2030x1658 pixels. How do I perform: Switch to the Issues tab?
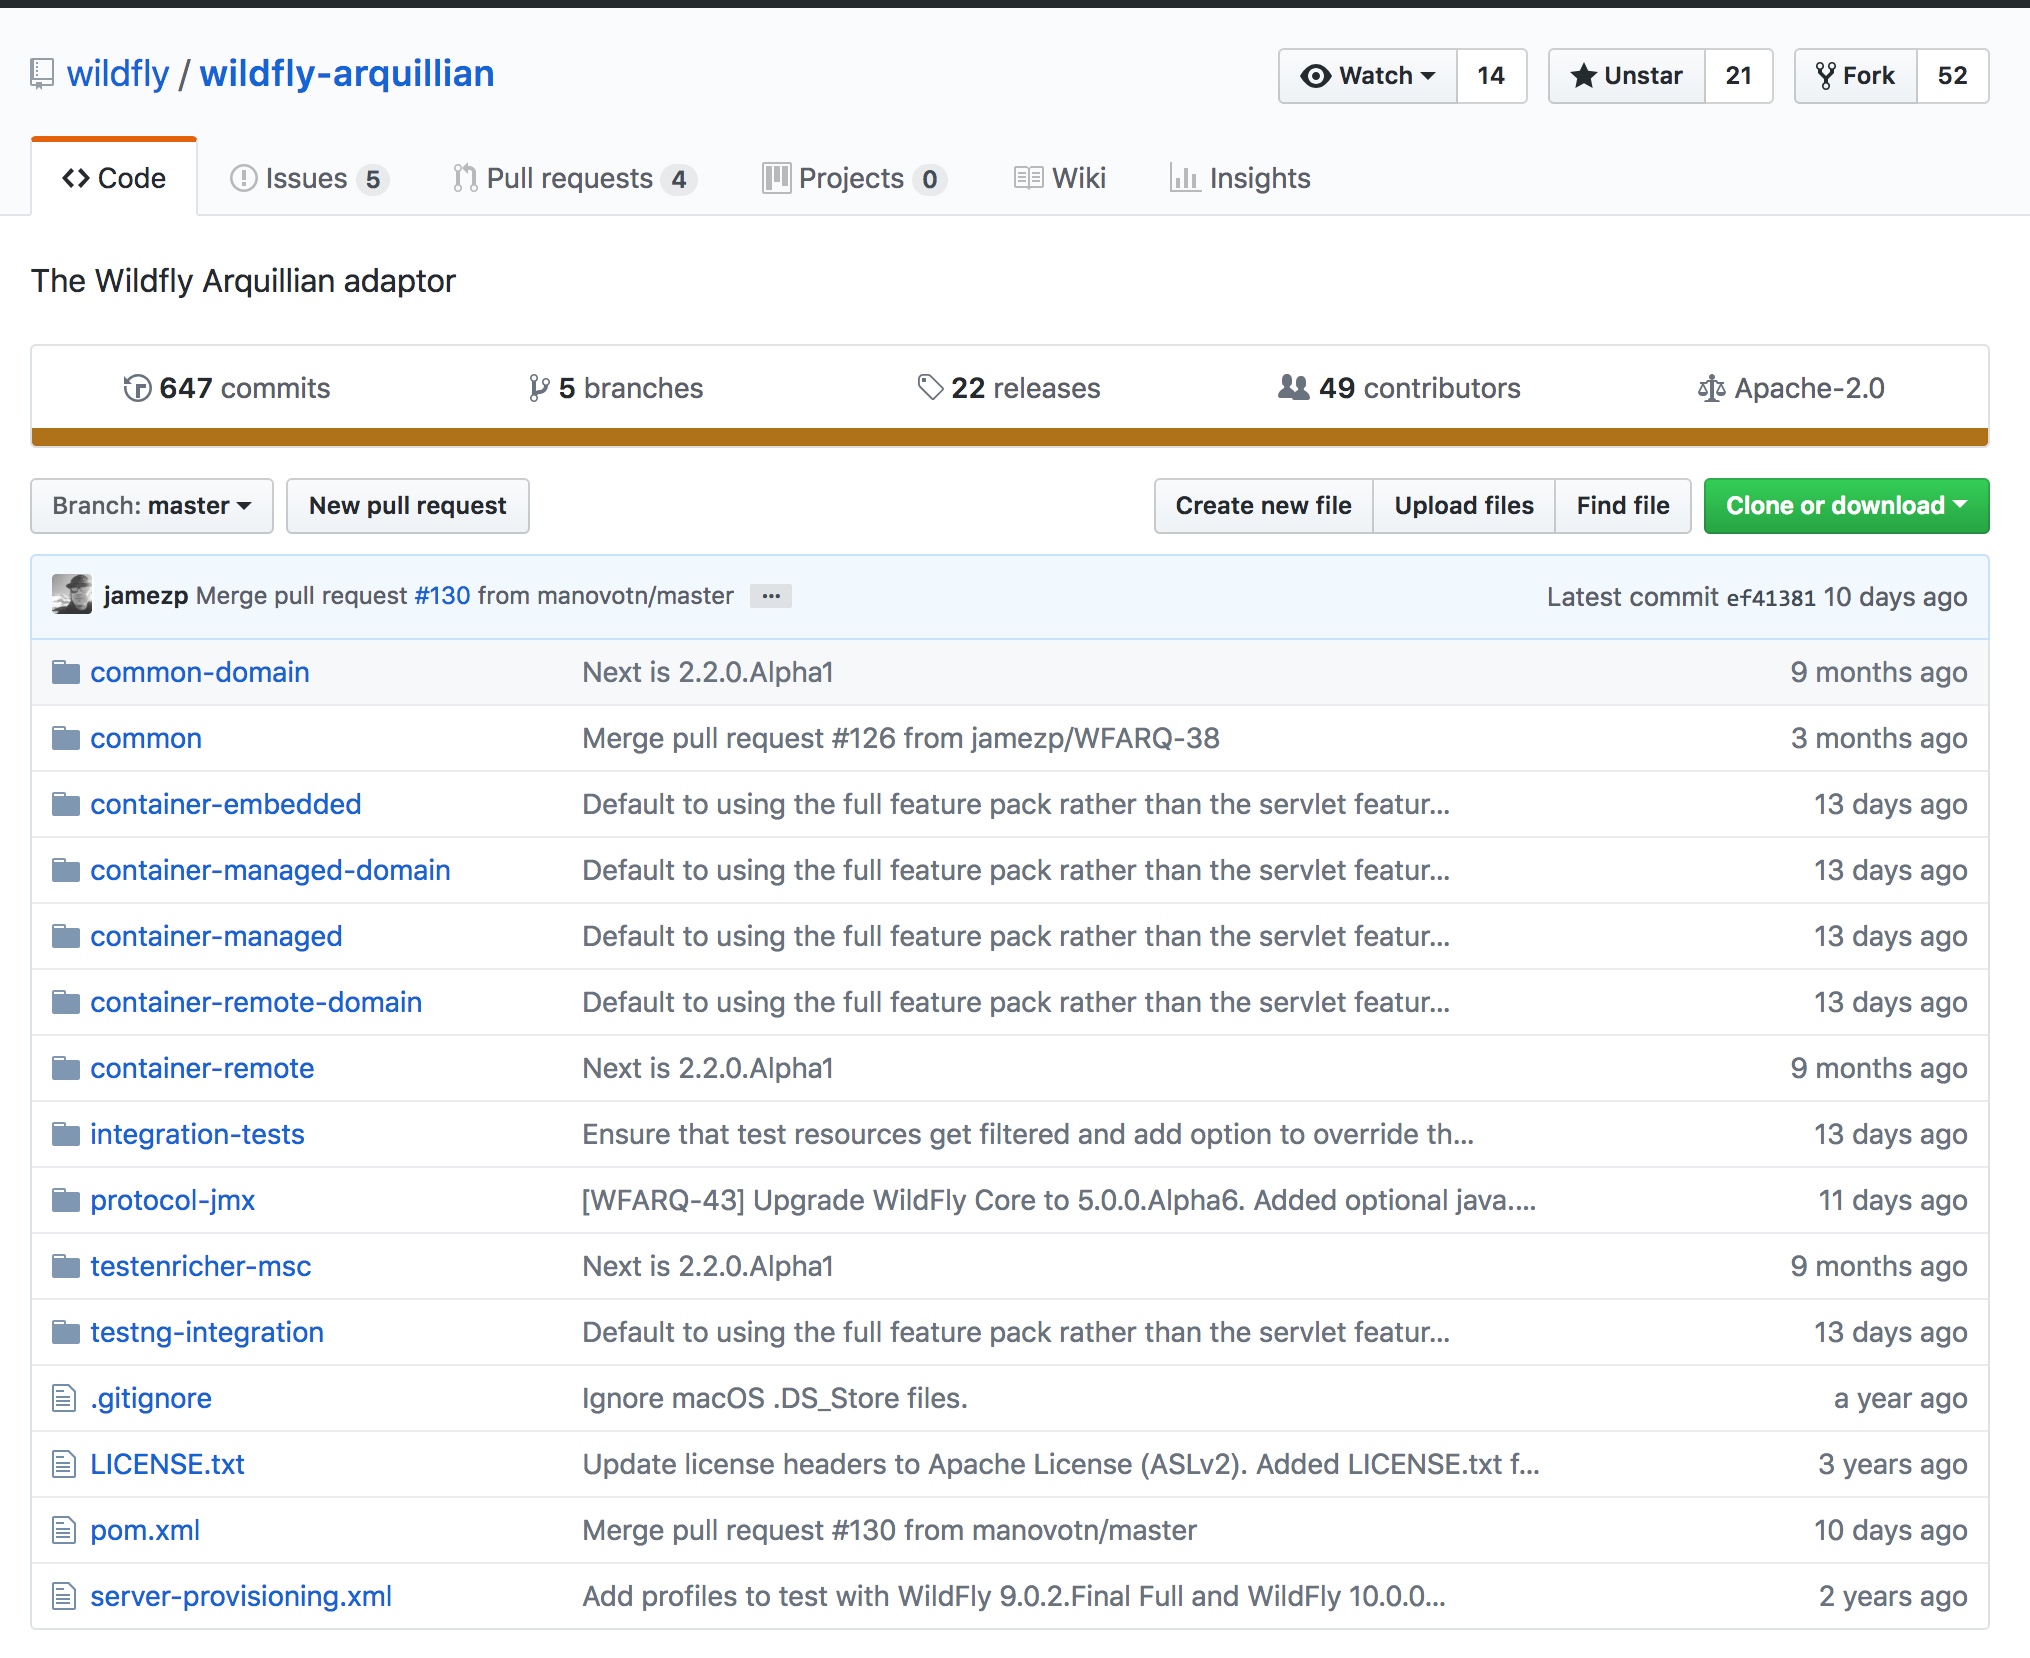[x=307, y=178]
